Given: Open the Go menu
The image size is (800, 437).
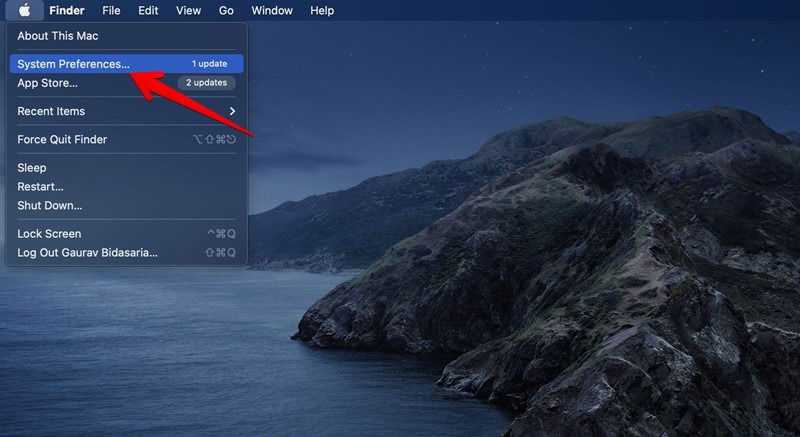Looking at the screenshot, I should (x=226, y=10).
